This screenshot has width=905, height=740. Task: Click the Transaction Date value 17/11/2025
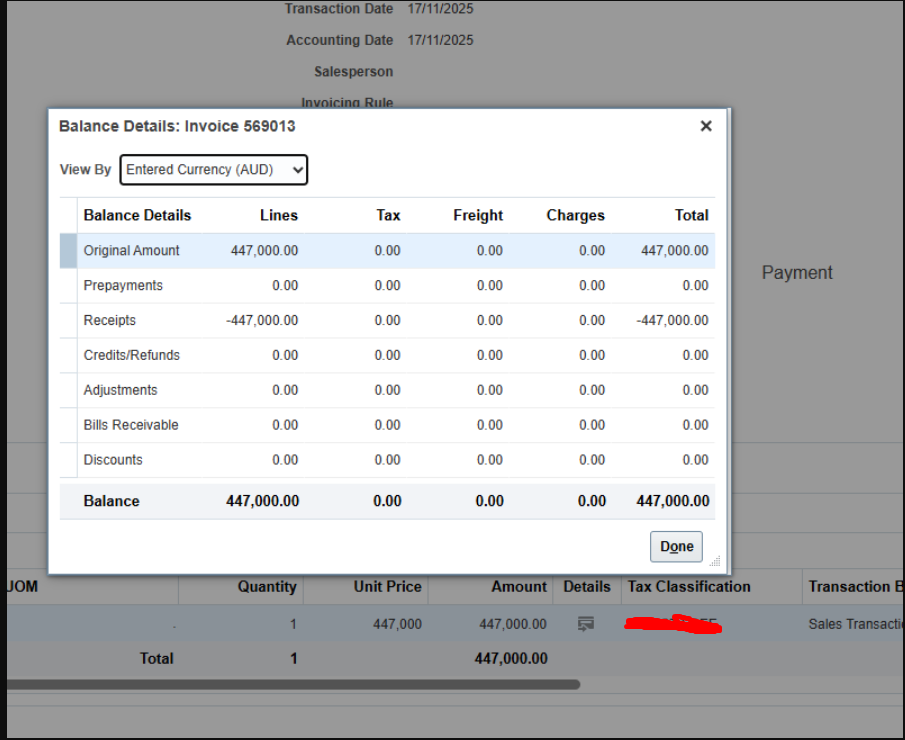pyautogui.click(x=440, y=9)
